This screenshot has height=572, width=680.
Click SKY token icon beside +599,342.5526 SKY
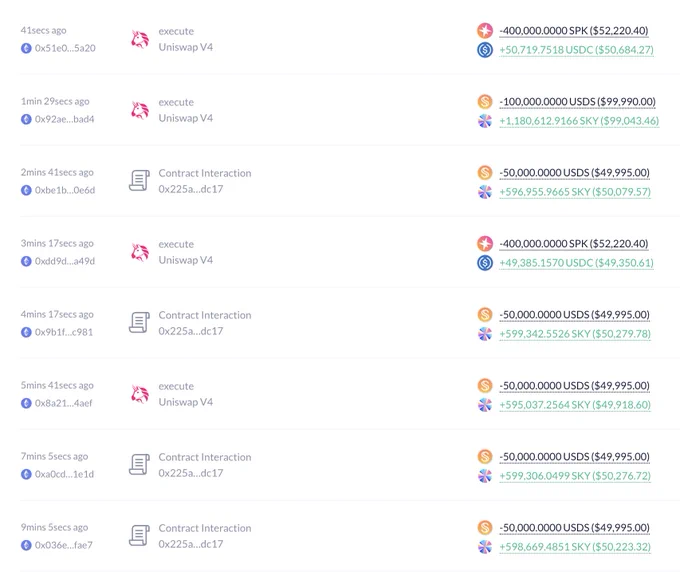485,334
